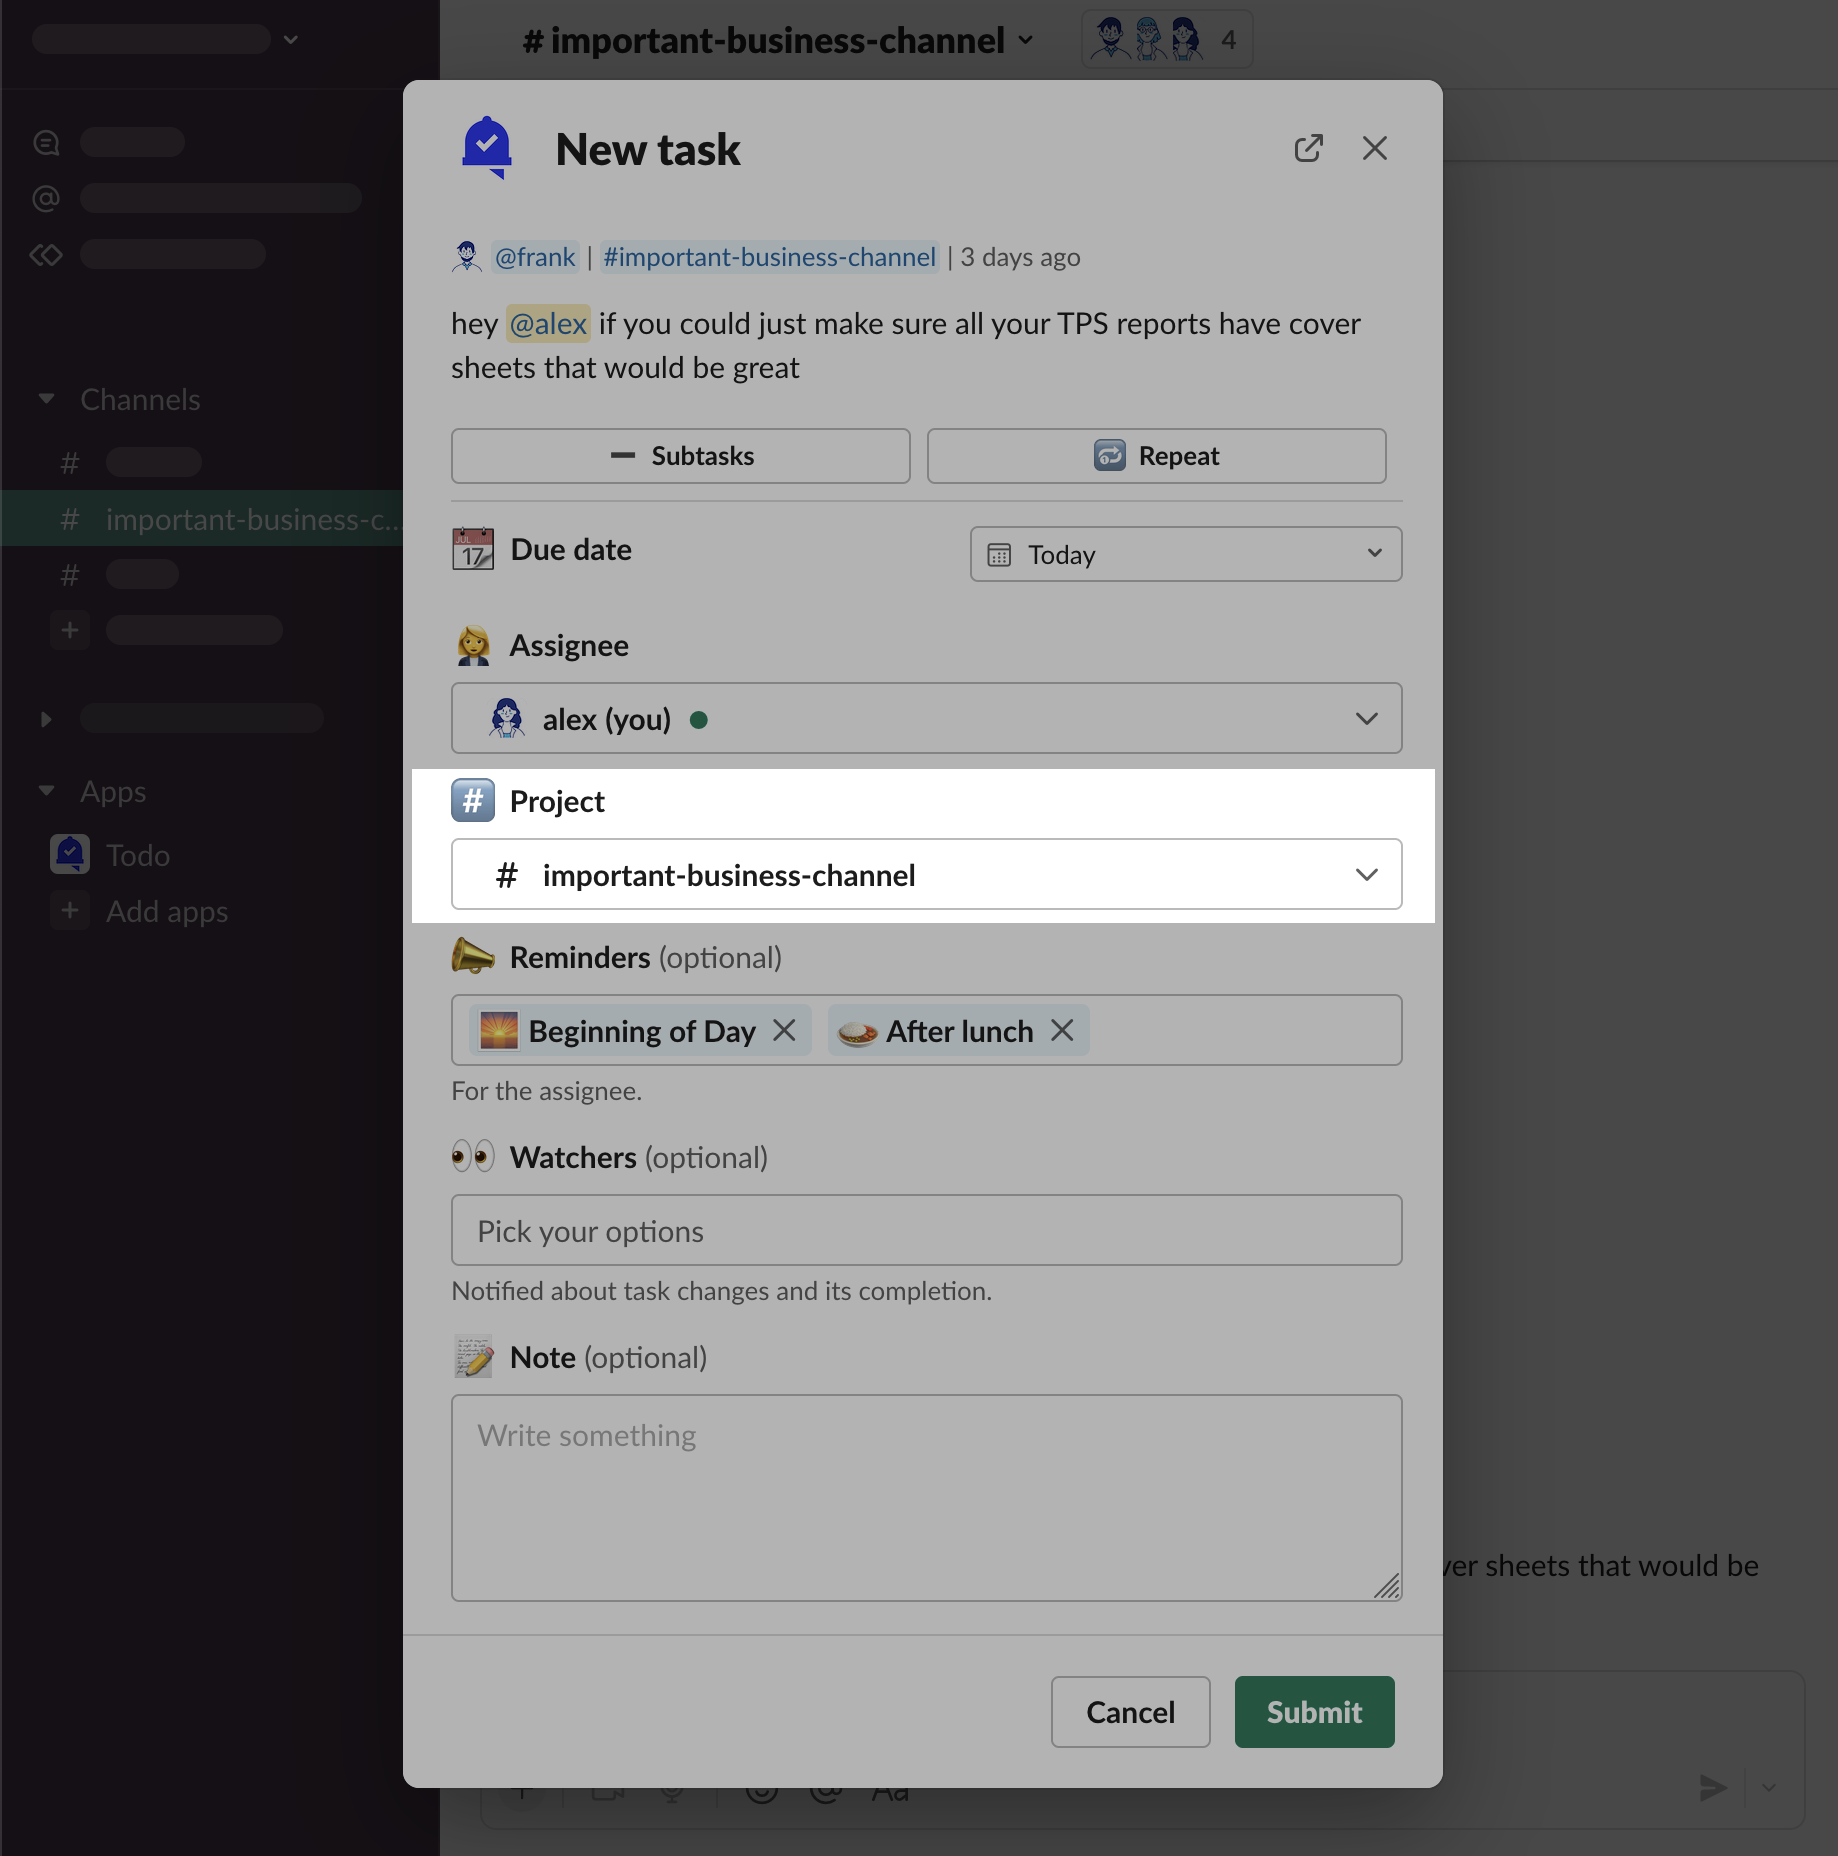Cancel the new task

[1130, 1712]
